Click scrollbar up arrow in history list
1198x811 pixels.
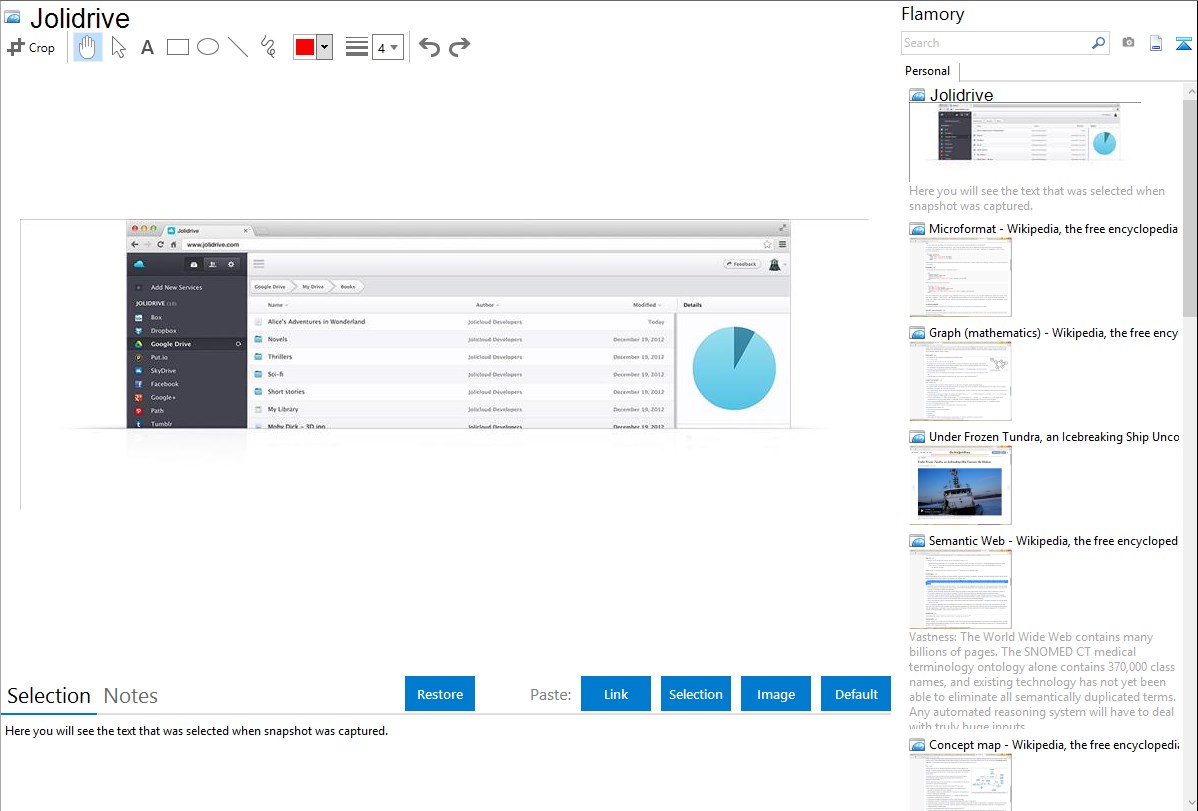click(1190, 91)
